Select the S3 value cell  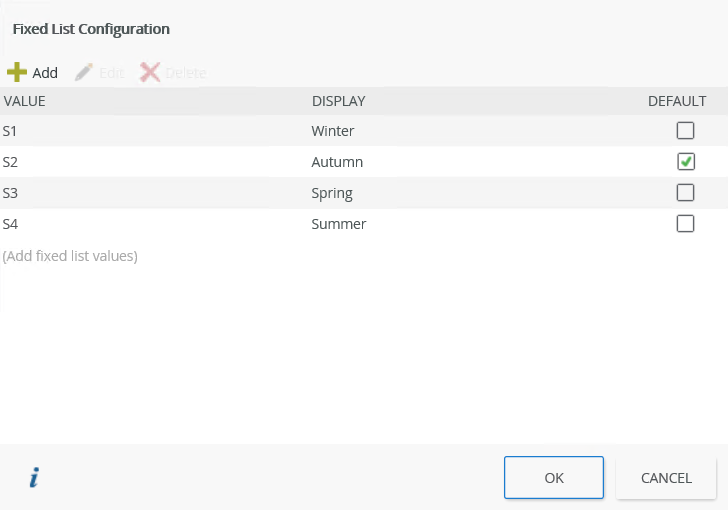click(10, 193)
